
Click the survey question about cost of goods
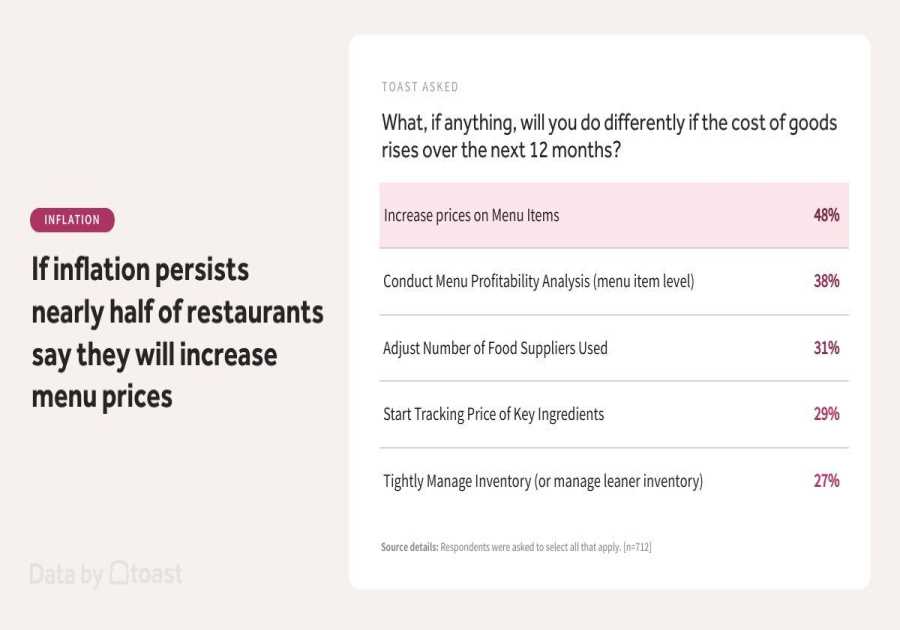point(609,136)
